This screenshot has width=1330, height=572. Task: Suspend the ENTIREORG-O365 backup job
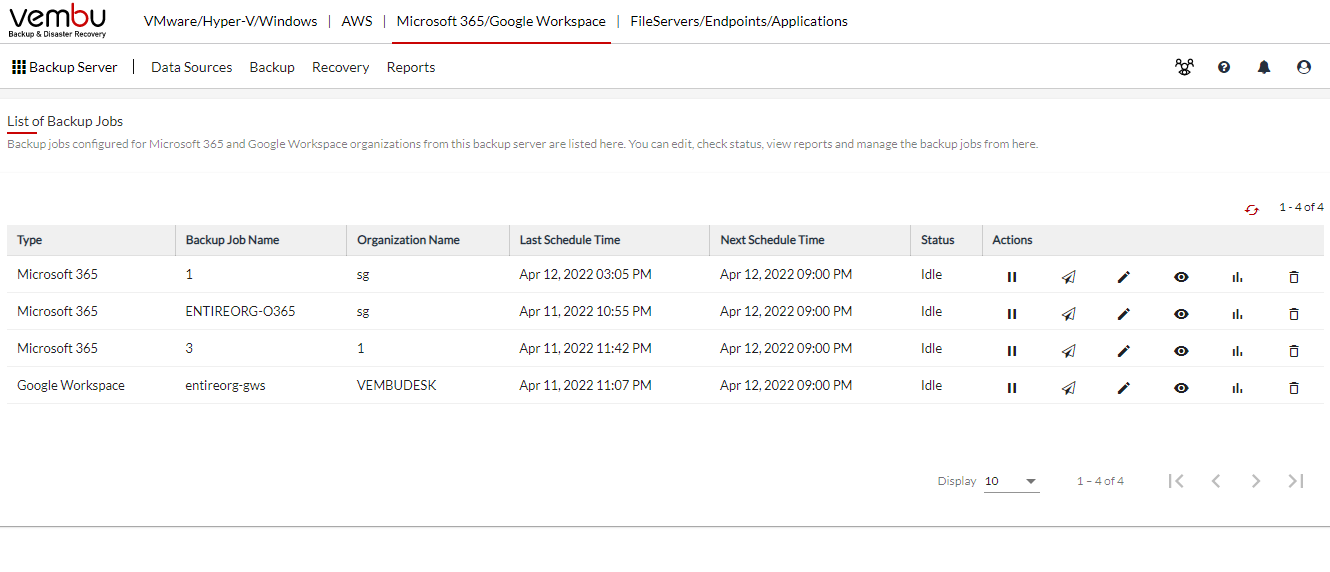click(x=1012, y=314)
